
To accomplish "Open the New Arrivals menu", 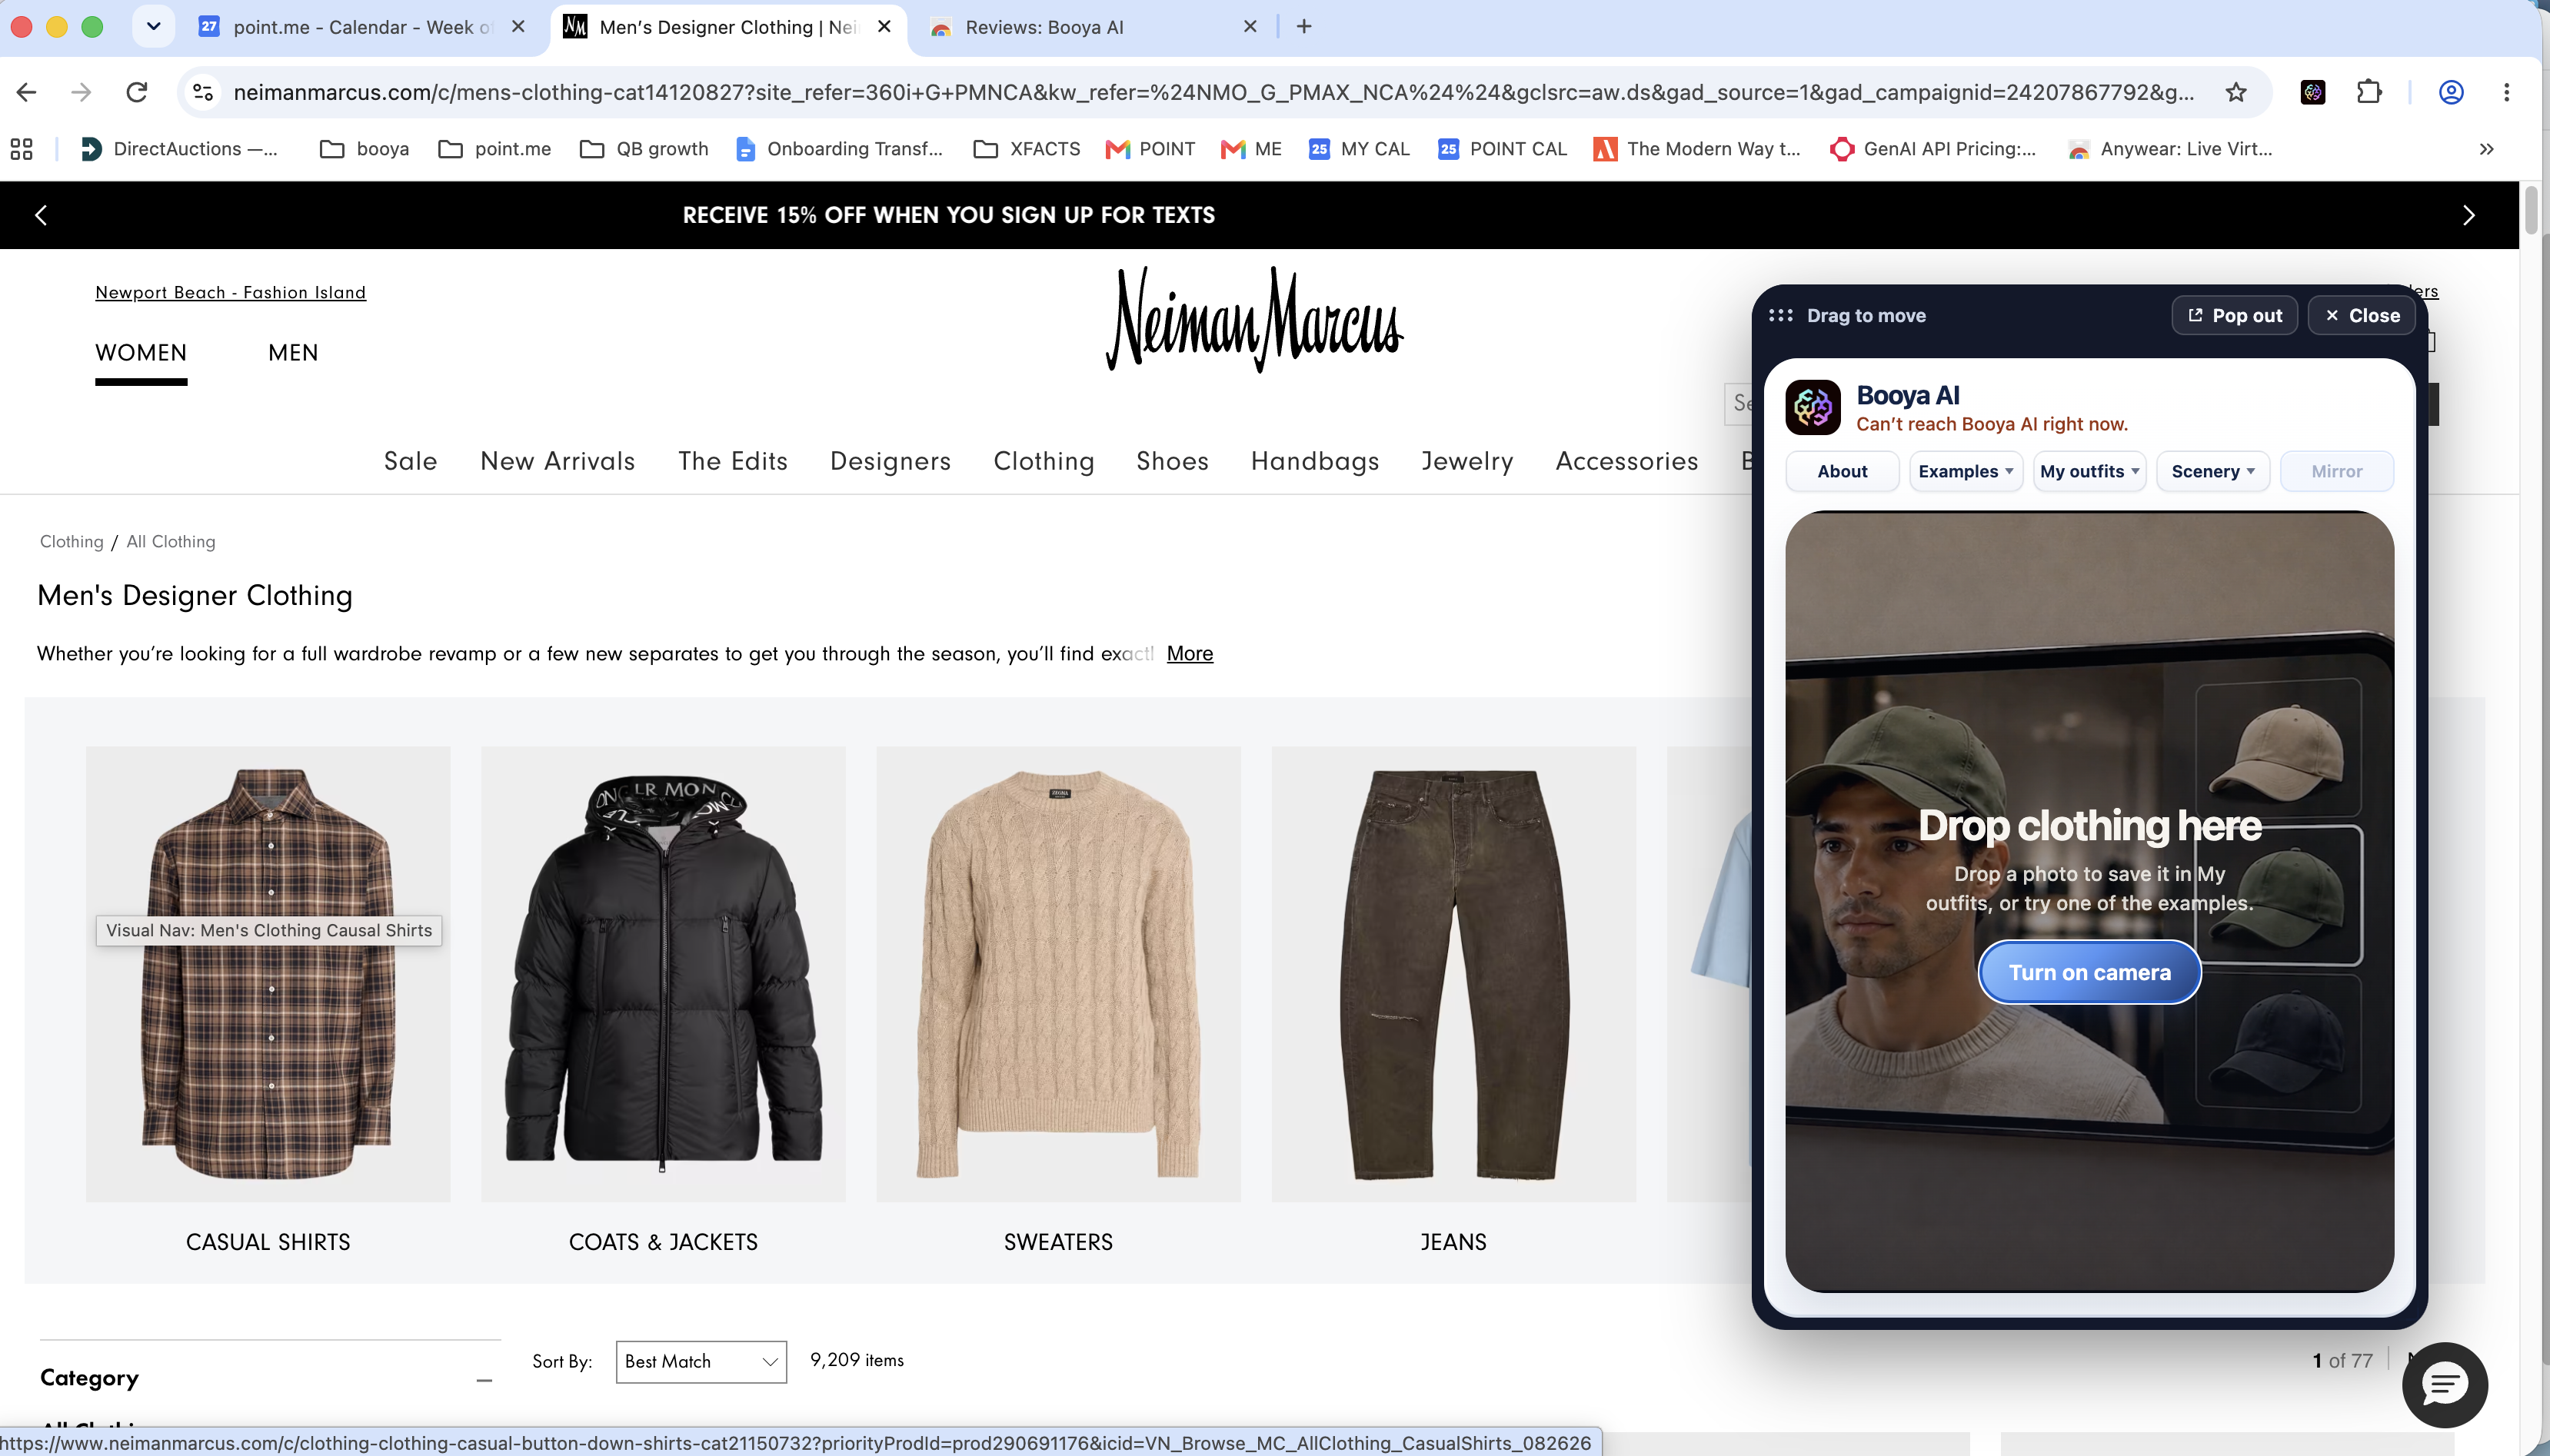I will click(x=558, y=461).
